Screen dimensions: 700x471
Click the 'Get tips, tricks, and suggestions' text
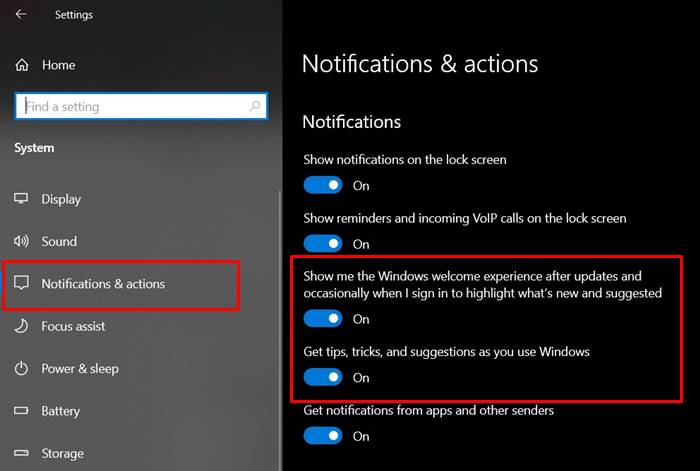[446, 352]
